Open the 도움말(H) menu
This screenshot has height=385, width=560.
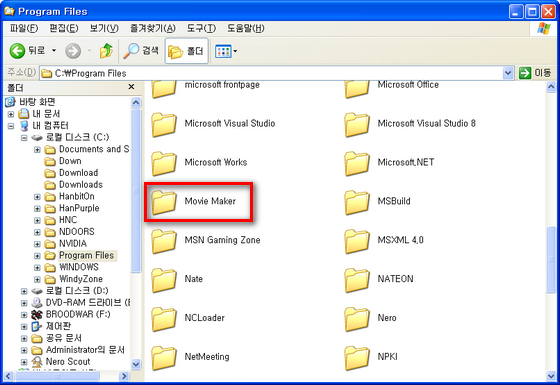245,28
